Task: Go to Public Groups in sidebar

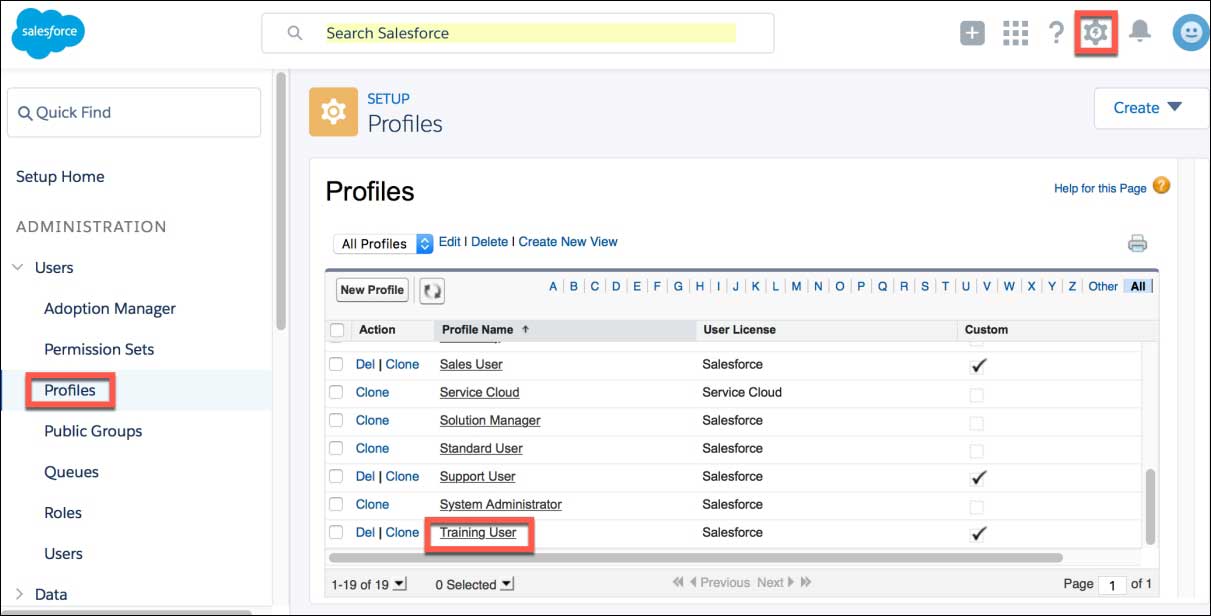Action: (x=93, y=431)
